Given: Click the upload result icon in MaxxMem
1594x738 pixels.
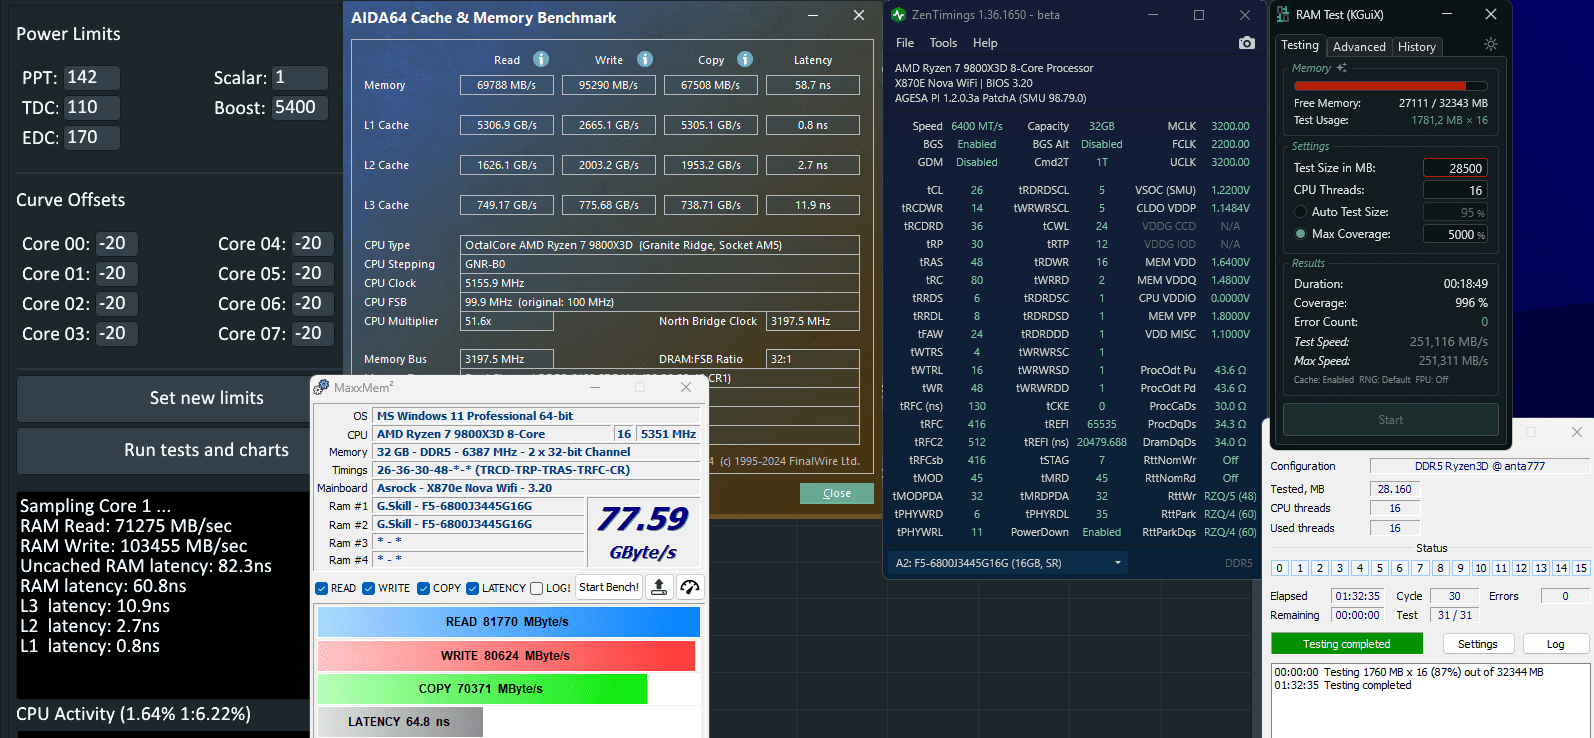Looking at the screenshot, I should tap(659, 587).
